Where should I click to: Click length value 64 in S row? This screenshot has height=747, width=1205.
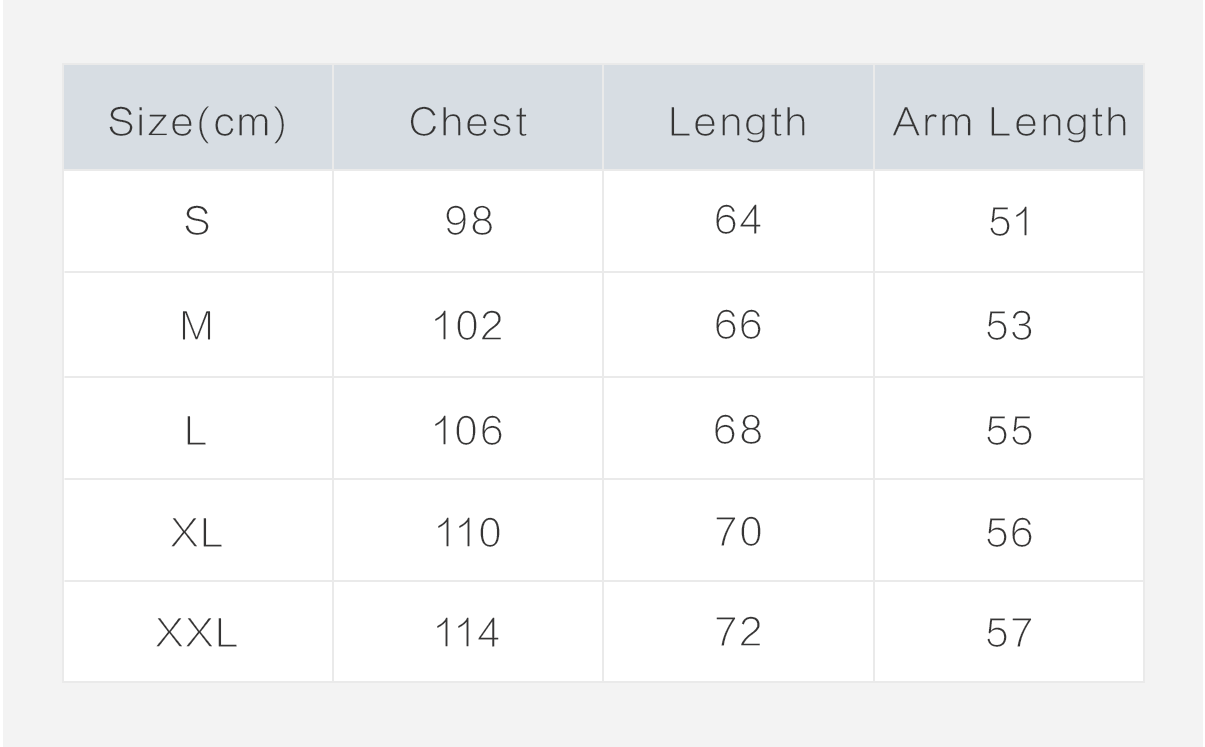click(738, 222)
